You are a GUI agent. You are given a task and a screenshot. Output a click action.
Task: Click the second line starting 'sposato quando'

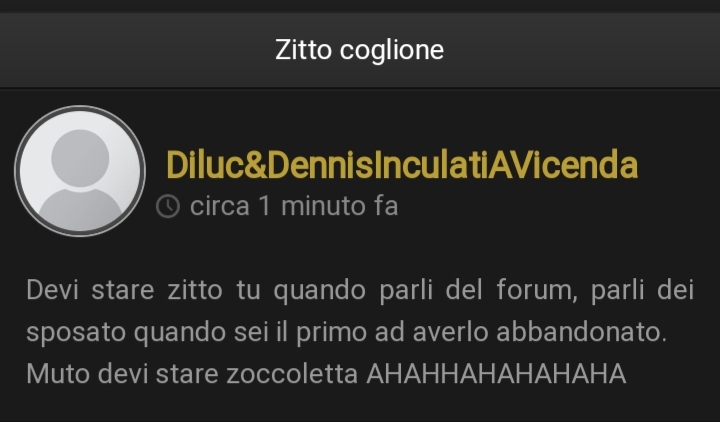pos(346,332)
